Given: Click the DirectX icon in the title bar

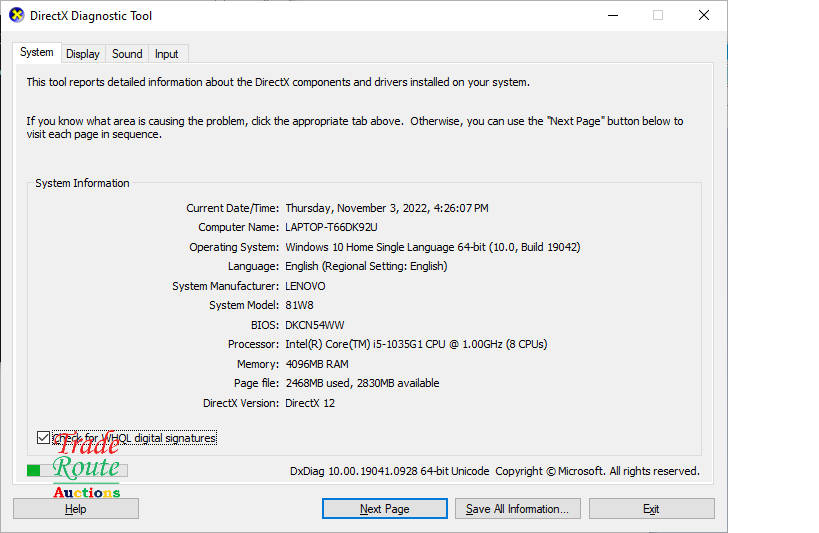Looking at the screenshot, I should click(x=16, y=15).
